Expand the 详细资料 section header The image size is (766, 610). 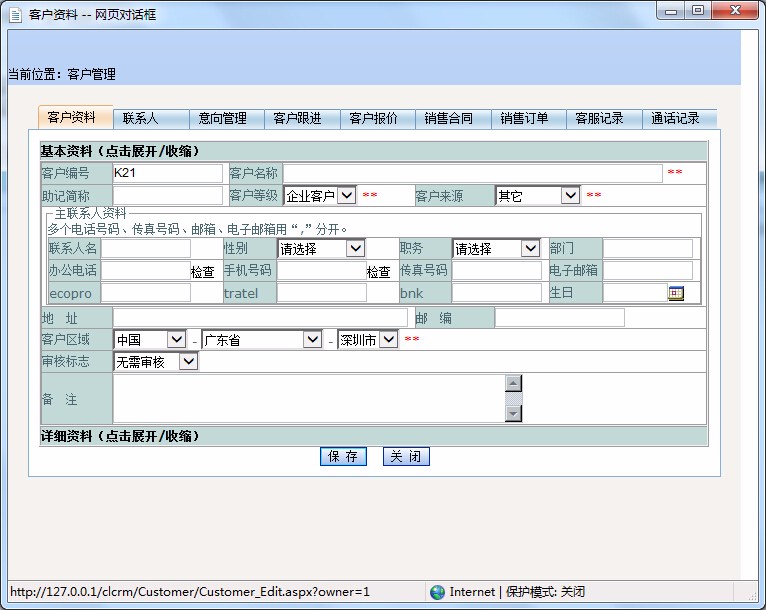pos(374,436)
